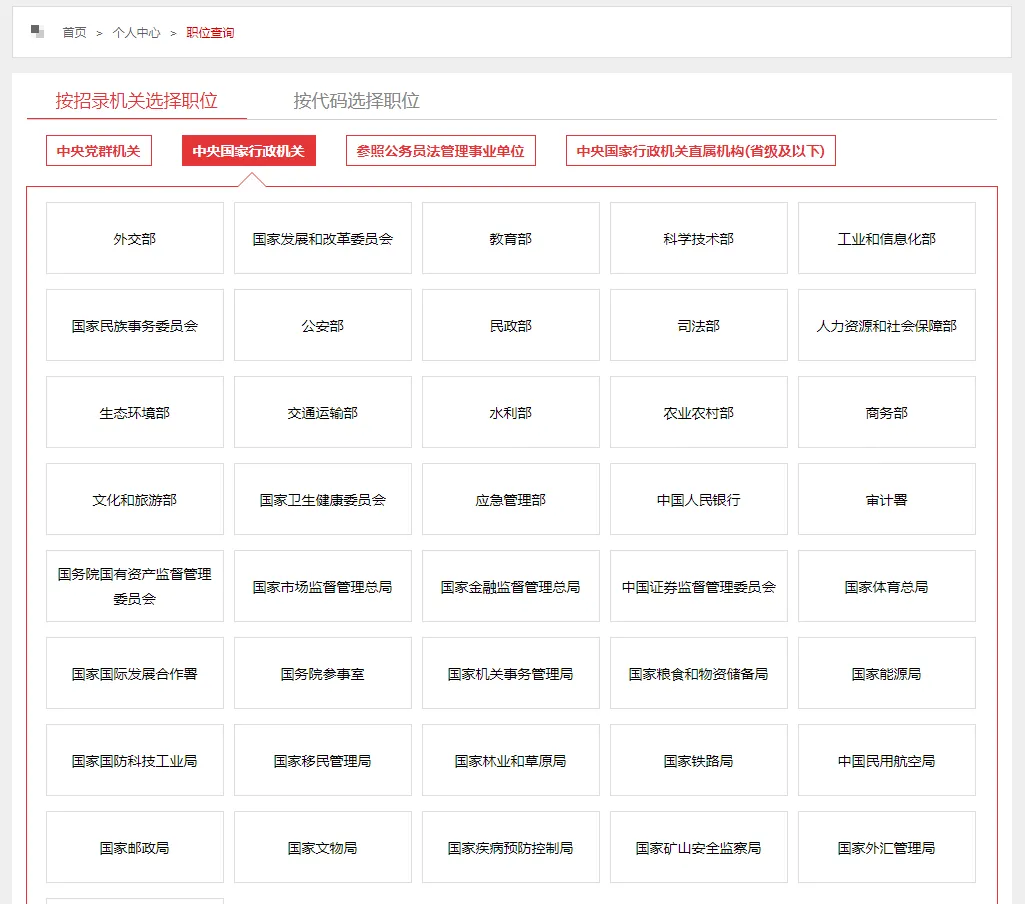The width and height of the screenshot is (1025, 904).
Task: Choose 公安部
Action: click(323, 326)
